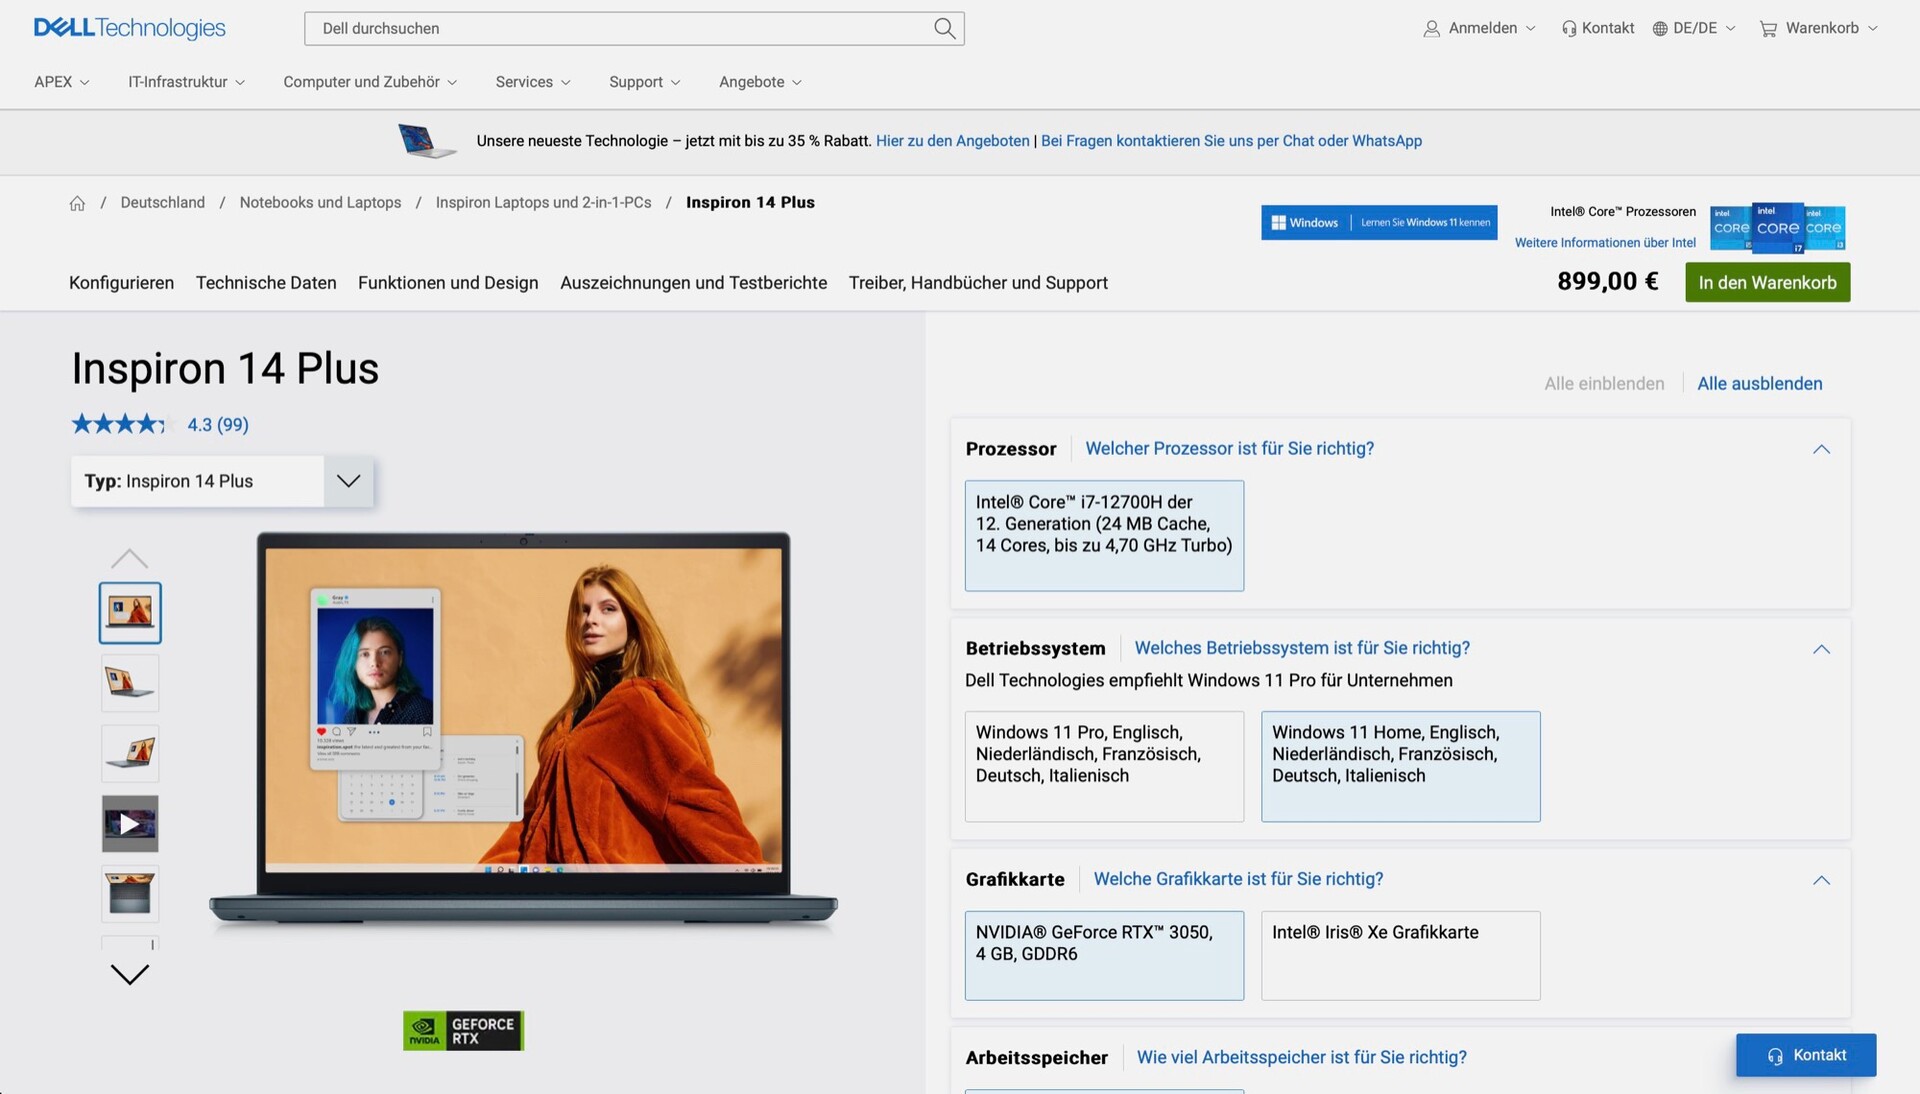Click the Anmelden user icon

[x=1431, y=29]
